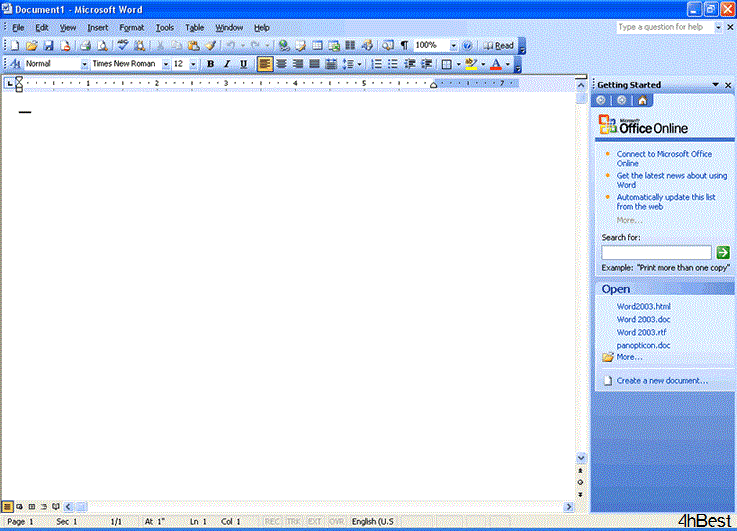This screenshot has height=531, width=737.
Task: Open the Drawing toolbar icon
Action: (367, 46)
